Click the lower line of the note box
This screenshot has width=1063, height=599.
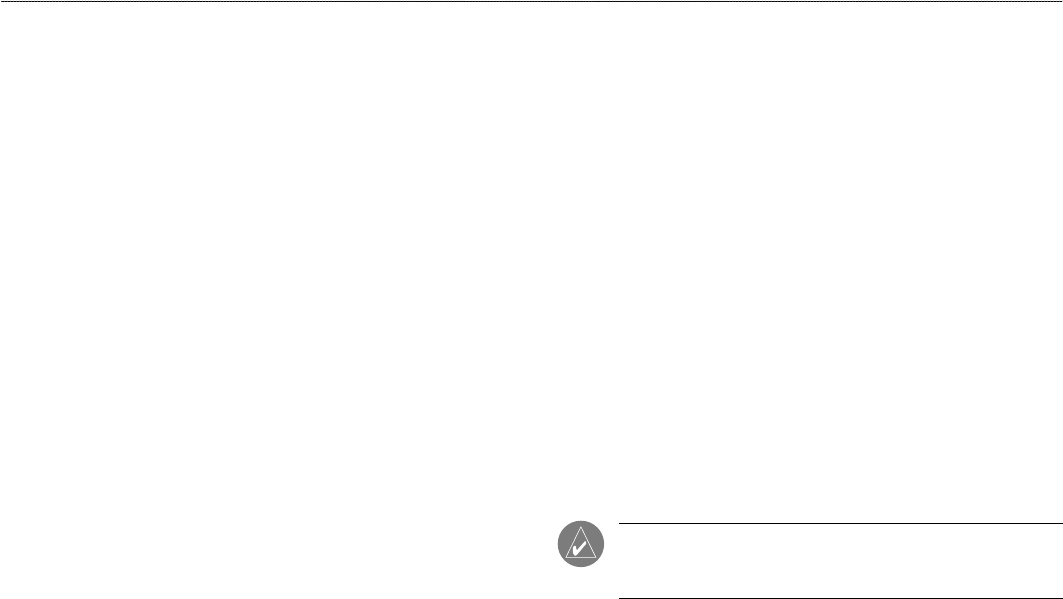[x=841, y=598]
